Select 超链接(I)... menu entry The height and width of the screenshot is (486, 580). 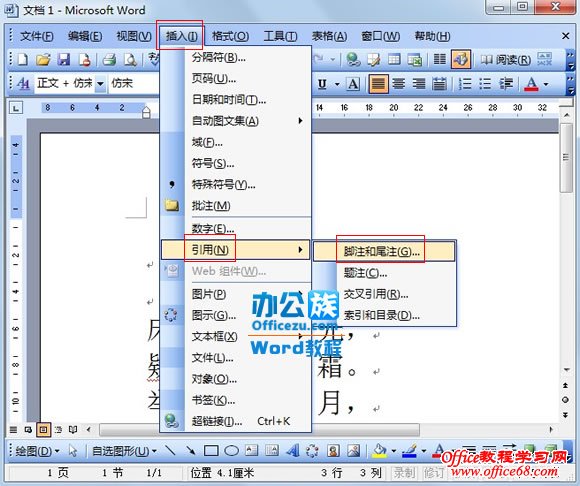click(236, 421)
